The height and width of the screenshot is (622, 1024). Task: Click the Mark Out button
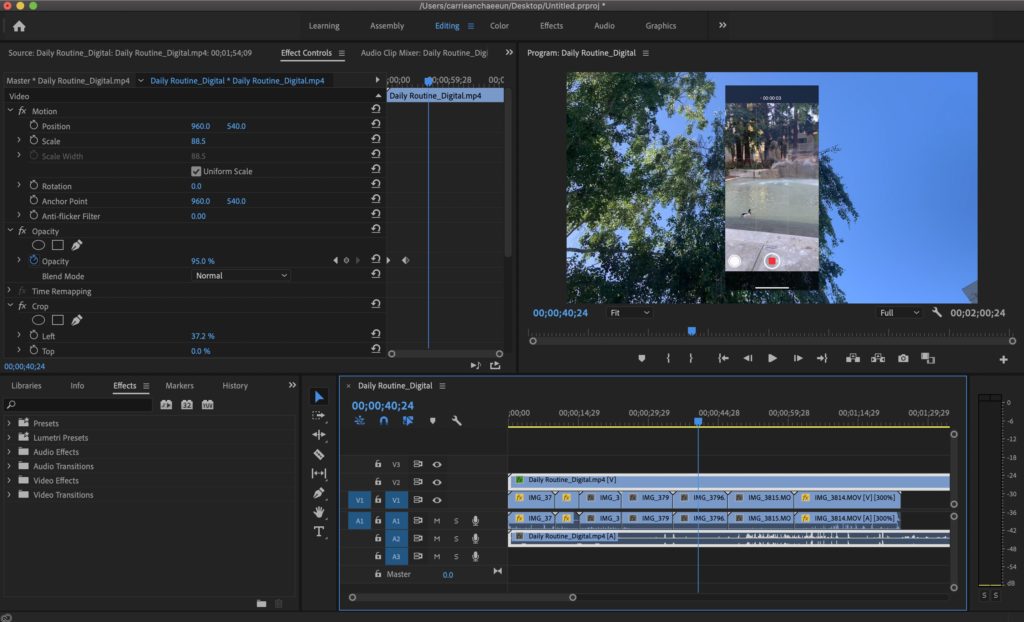click(x=690, y=358)
